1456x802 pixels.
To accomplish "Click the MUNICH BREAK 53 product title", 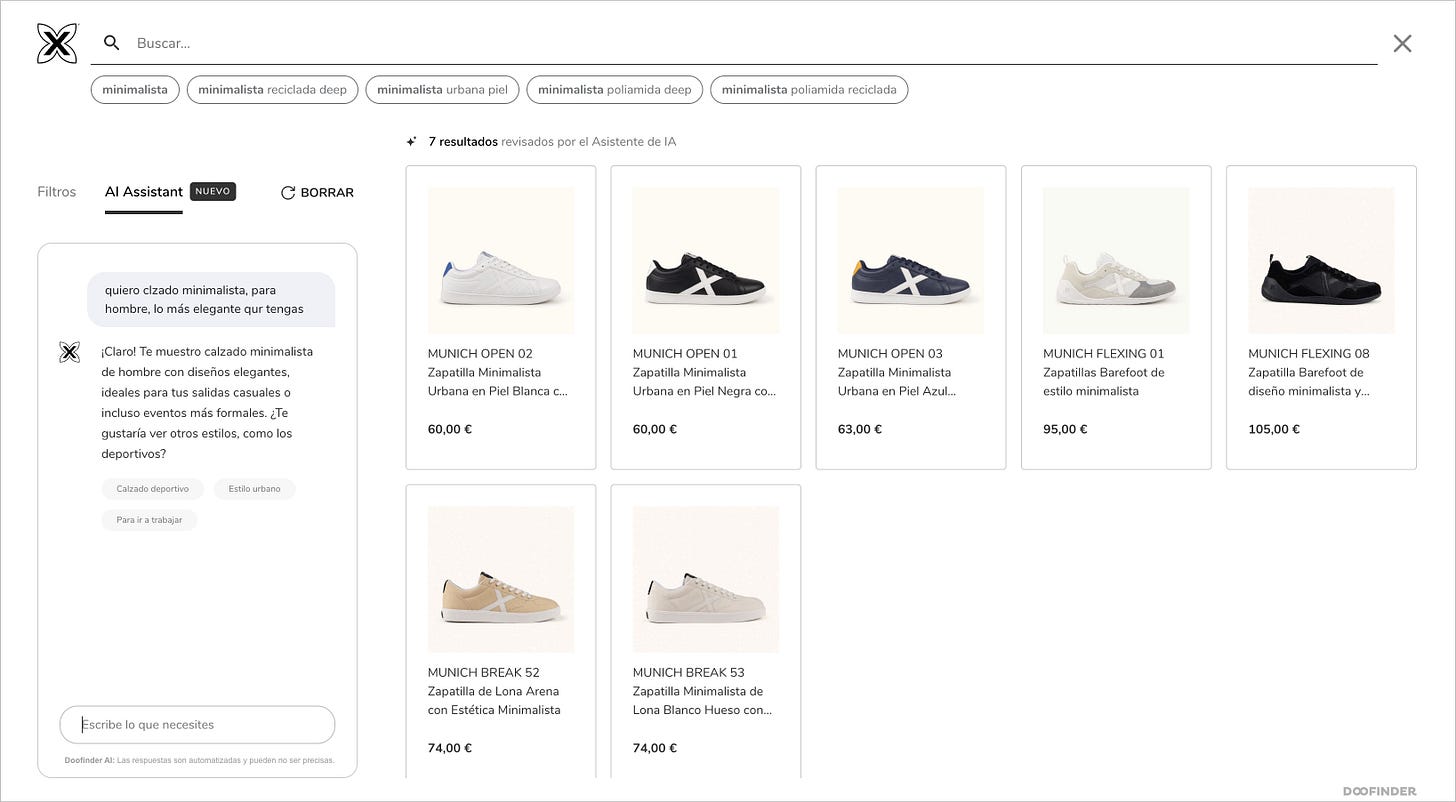I will pyautogui.click(x=703, y=691).
